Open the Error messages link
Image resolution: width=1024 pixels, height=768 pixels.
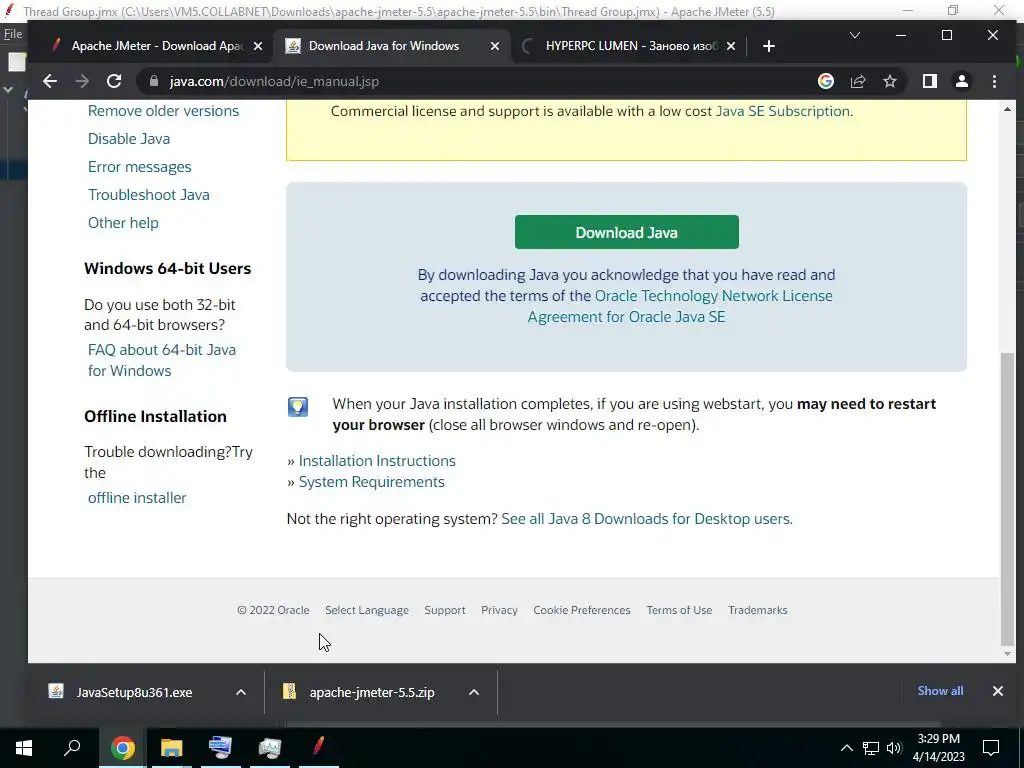(140, 167)
